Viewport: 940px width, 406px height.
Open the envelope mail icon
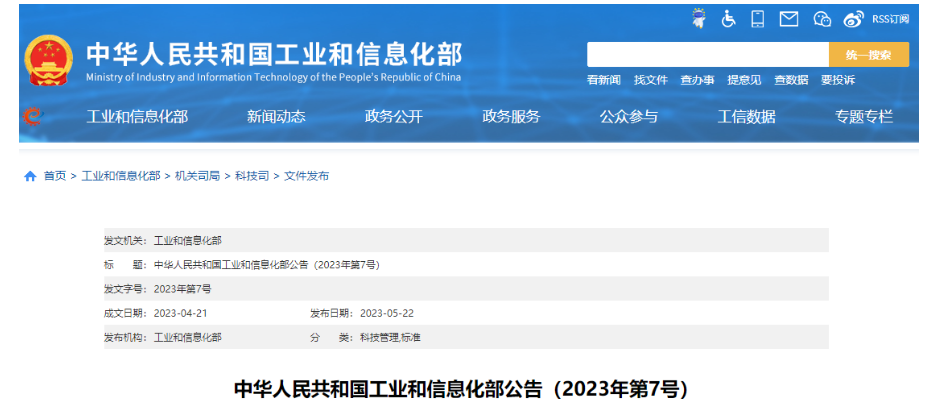(789, 19)
